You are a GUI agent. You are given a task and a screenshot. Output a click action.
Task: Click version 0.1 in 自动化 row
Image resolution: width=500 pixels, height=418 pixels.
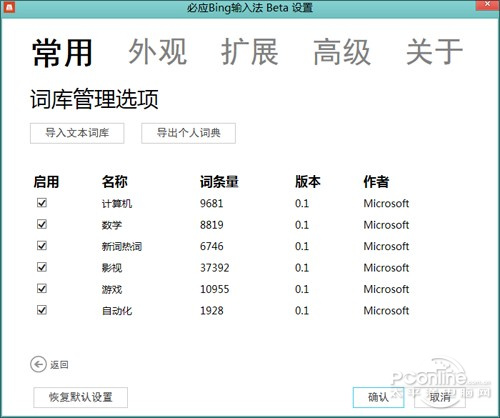click(x=302, y=311)
